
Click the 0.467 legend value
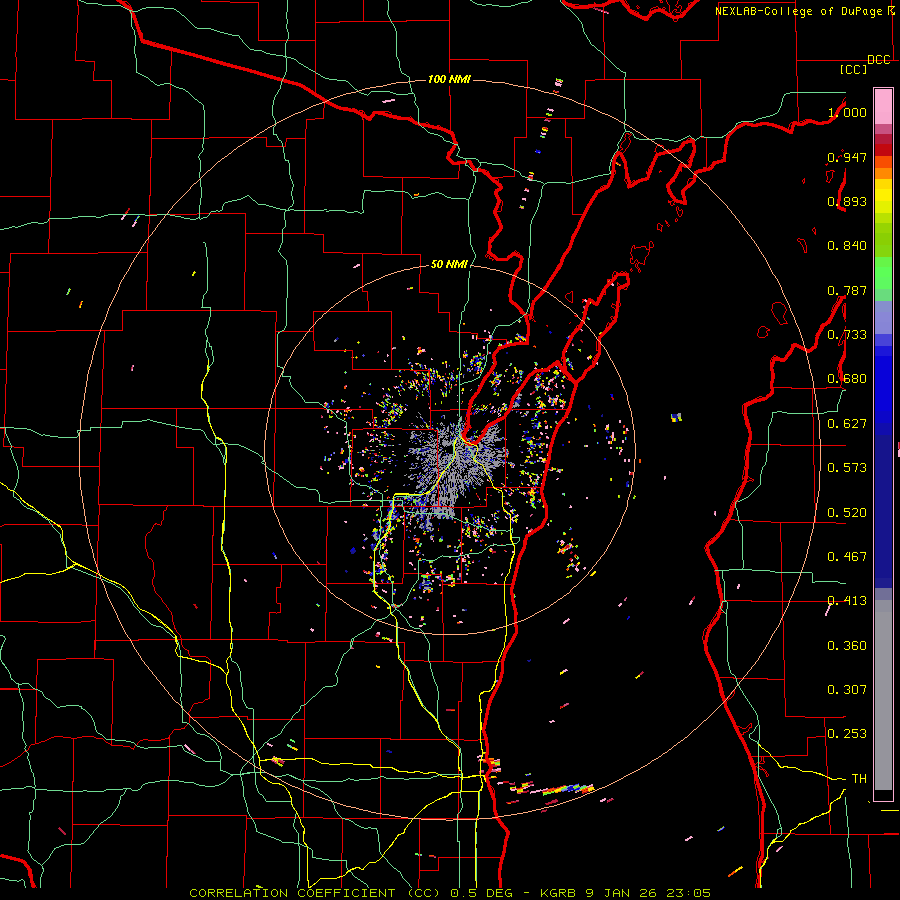(x=847, y=557)
